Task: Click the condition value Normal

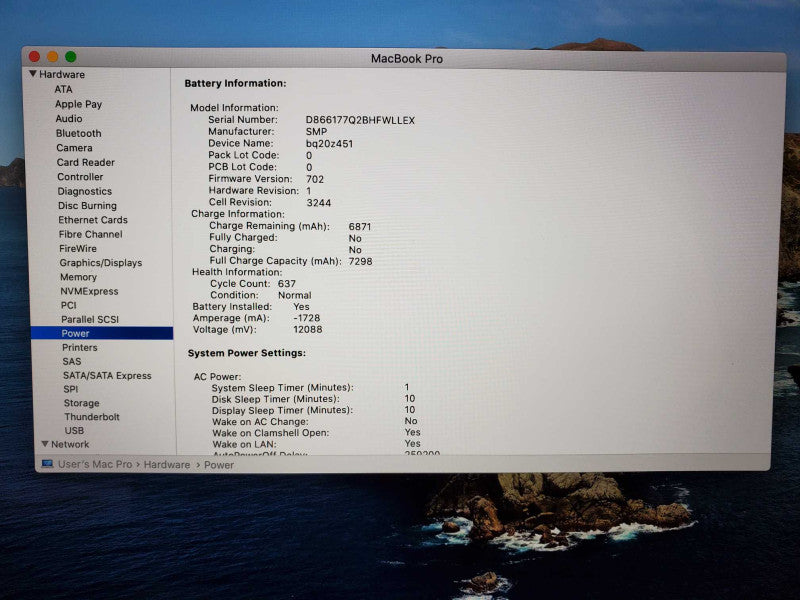Action: point(294,295)
